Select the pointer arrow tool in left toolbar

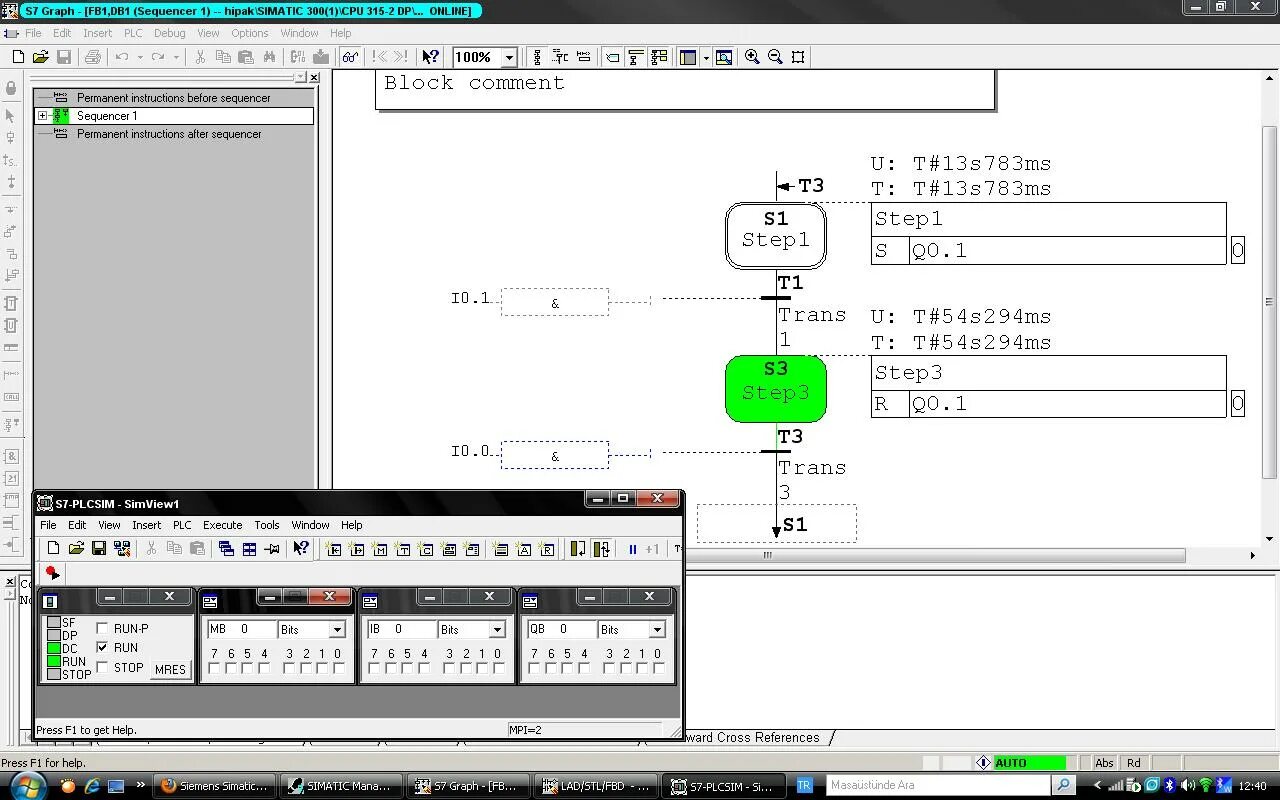[11, 116]
